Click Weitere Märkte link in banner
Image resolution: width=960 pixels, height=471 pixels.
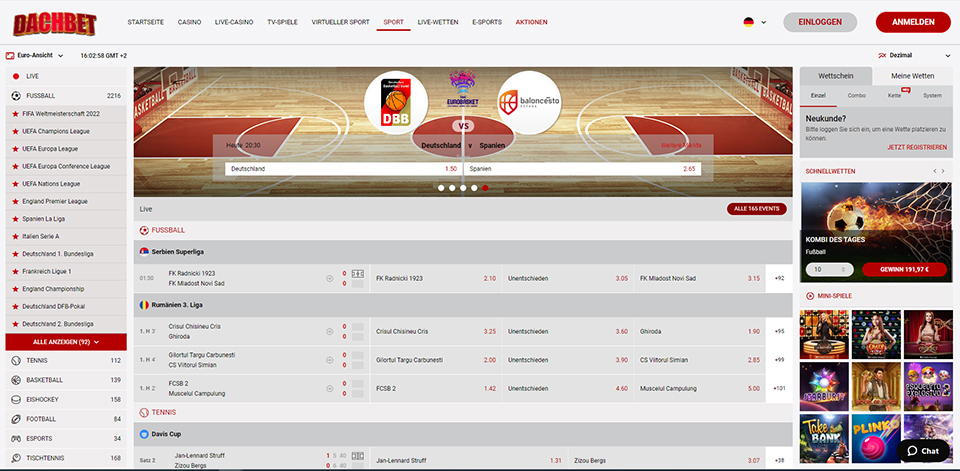coord(681,146)
